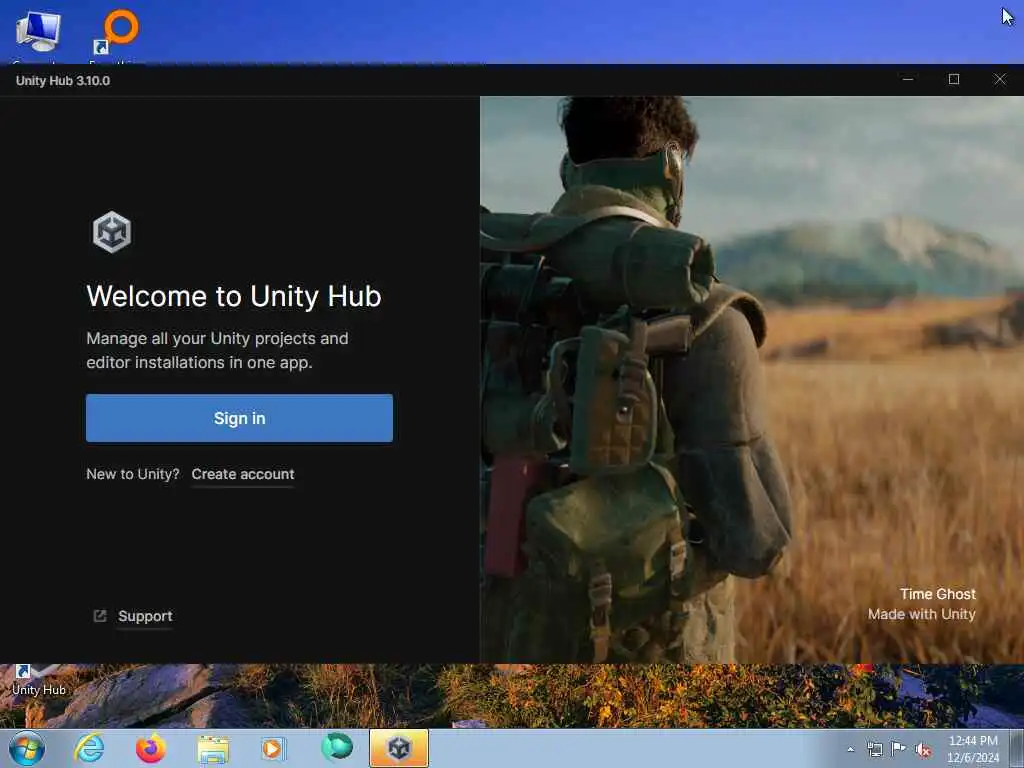Open the Action Center flag icon
Screen dimensions: 1024x768
(x=899, y=748)
